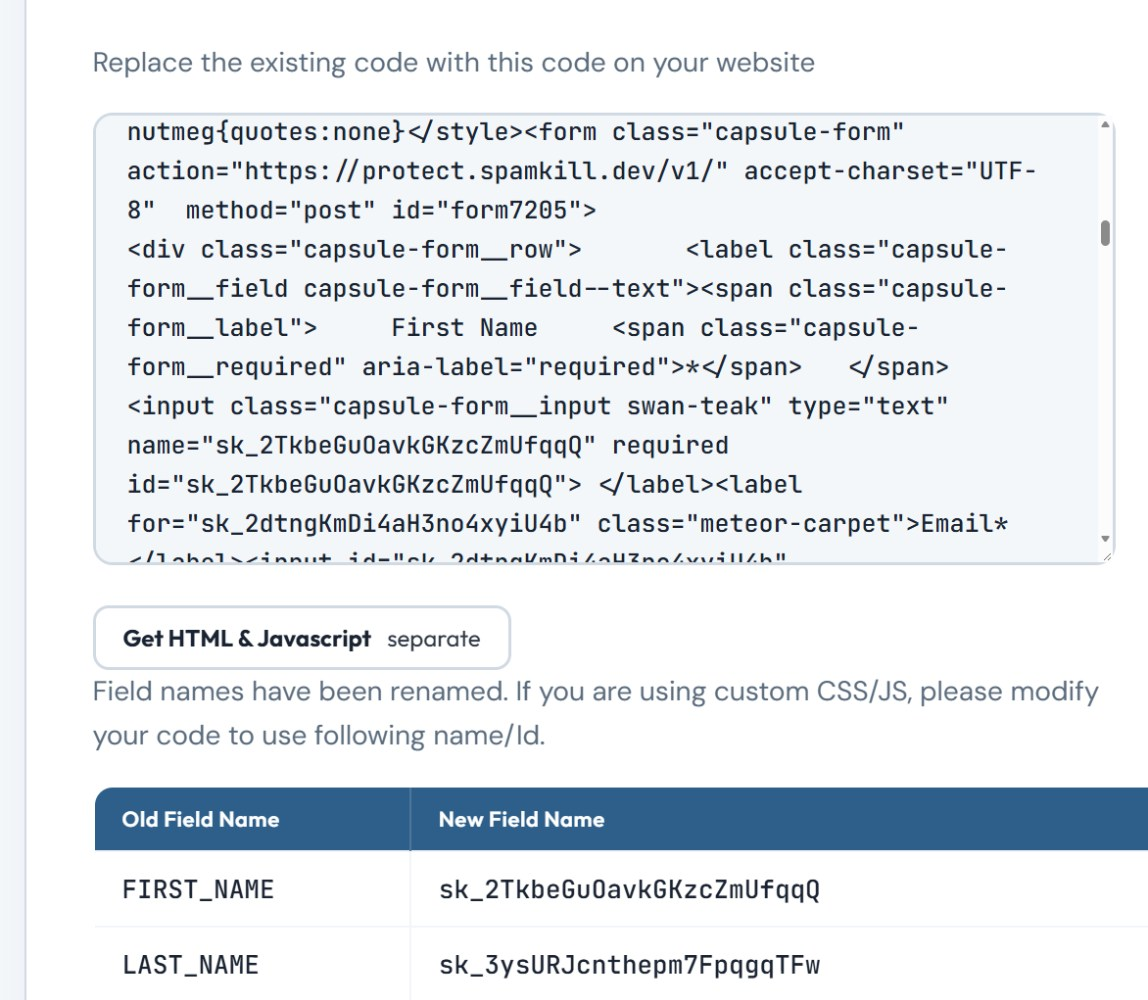Select the LAST_NAME table cell
Viewport: 1148px width, 1000px height.
point(252,964)
